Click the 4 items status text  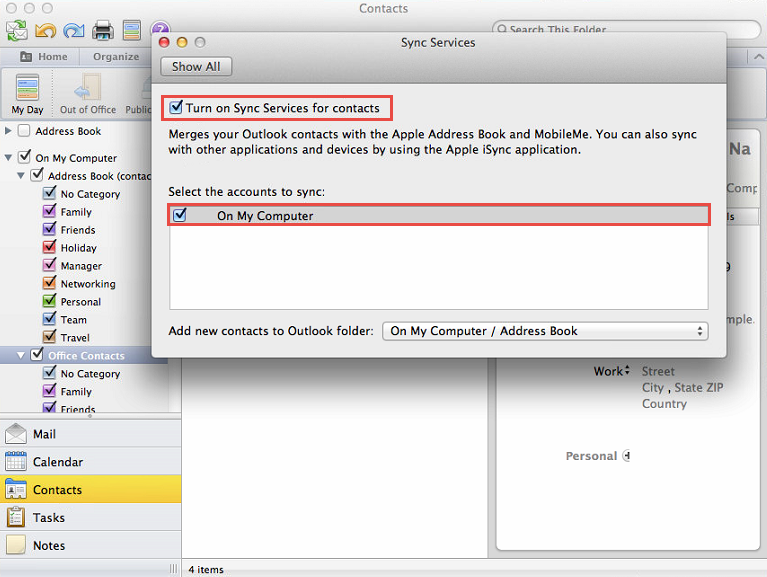(206, 569)
